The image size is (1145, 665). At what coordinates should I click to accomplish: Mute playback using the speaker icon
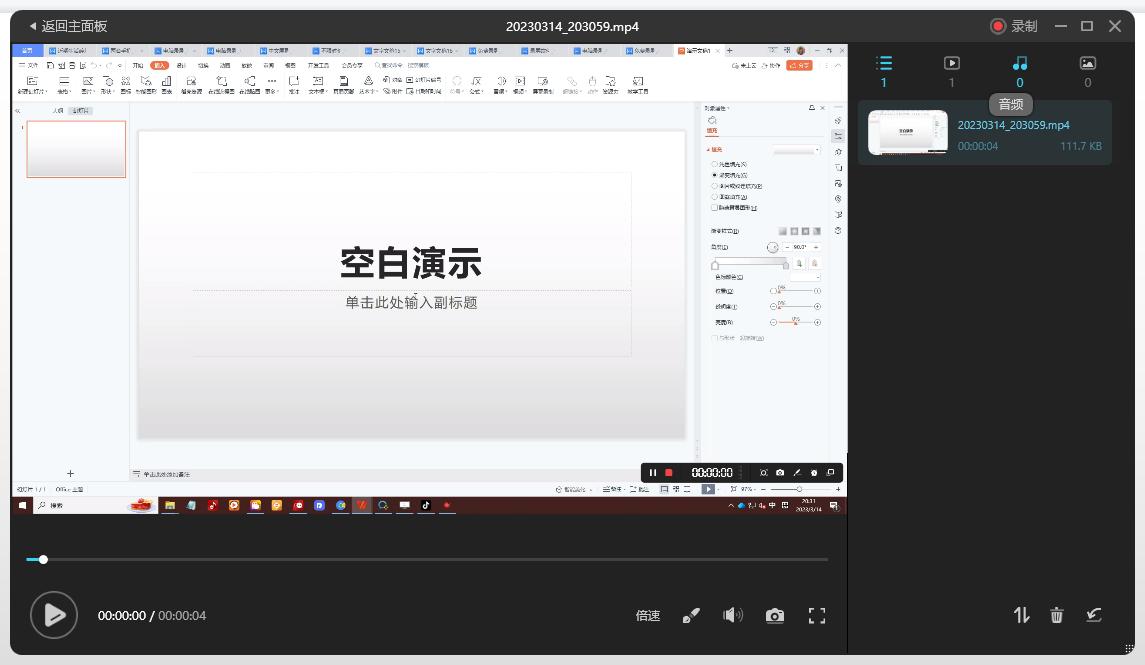733,615
